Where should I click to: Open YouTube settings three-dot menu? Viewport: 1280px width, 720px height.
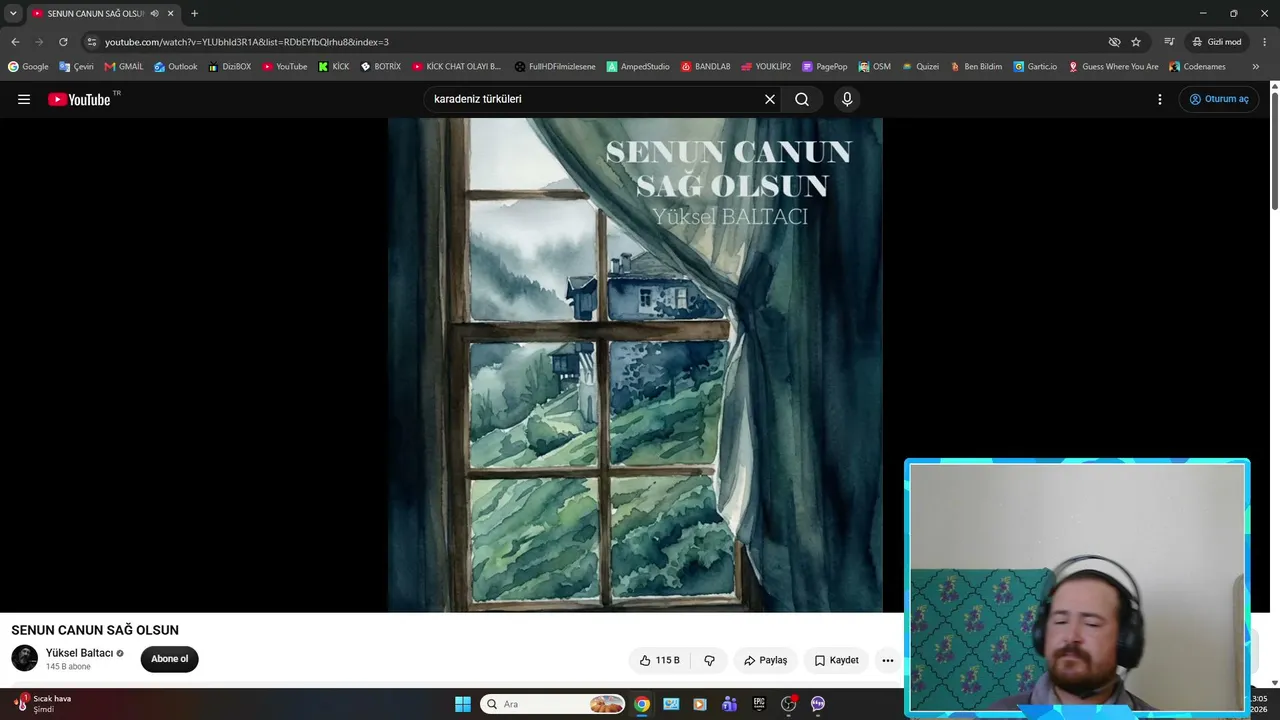(1160, 99)
